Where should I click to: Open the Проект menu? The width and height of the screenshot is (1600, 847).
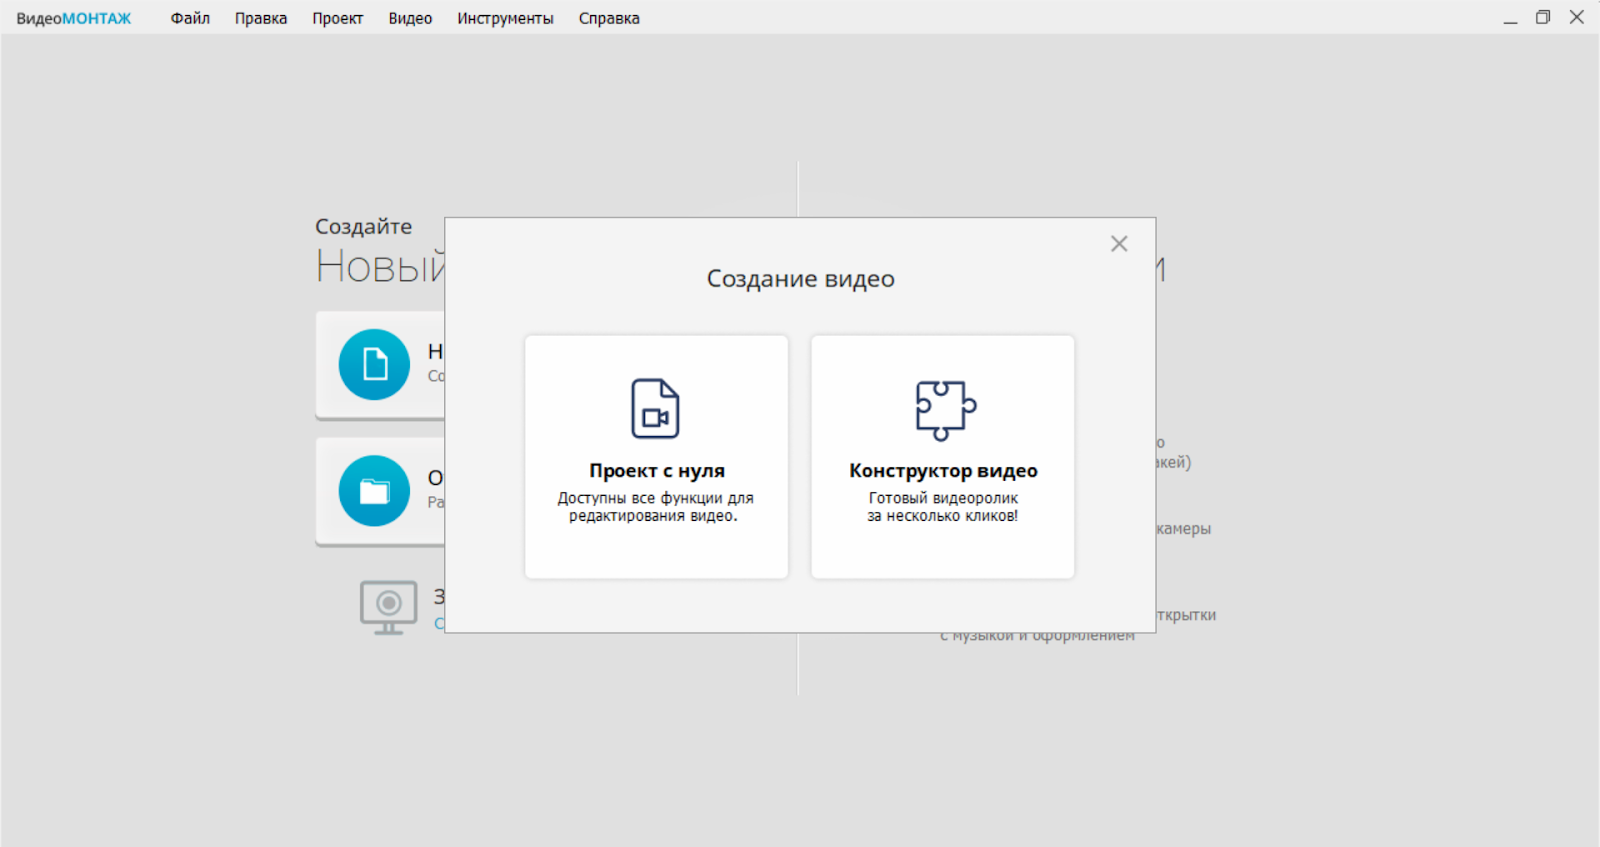click(337, 18)
